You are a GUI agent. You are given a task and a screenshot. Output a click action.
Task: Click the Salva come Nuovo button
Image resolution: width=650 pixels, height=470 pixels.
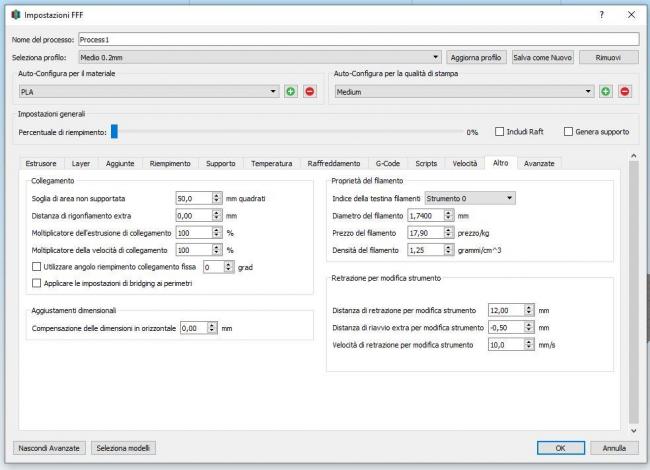click(x=542, y=57)
